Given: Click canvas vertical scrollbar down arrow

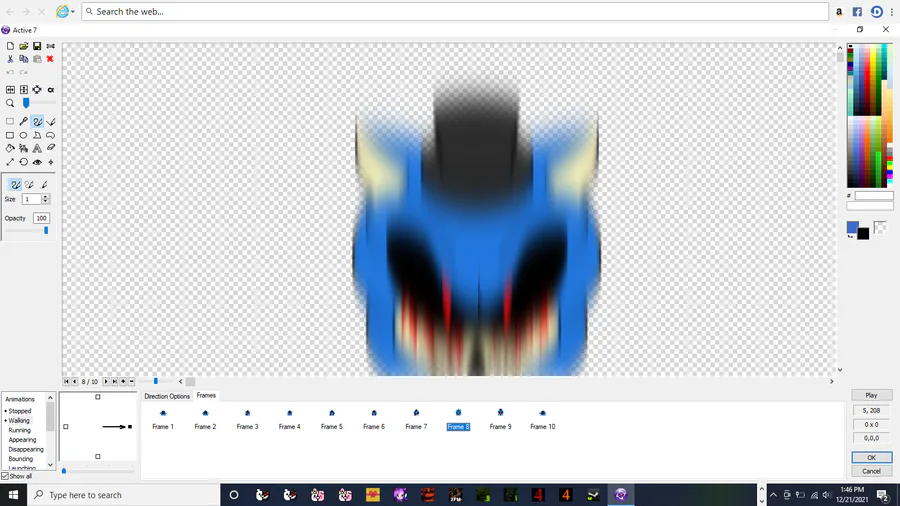Looking at the screenshot, I should pyautogui.click(x=840, y=370).
